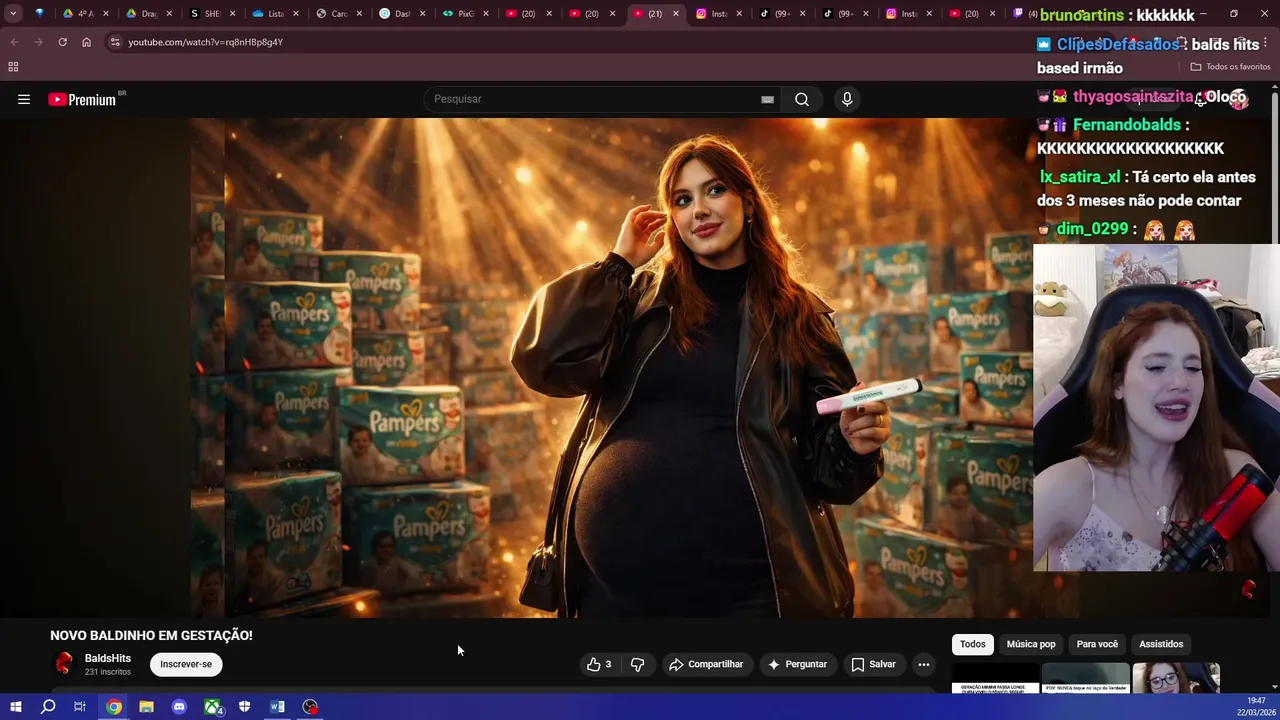The height and width of the screenshot is (720, 1280).
Task: Select the Todos filter chip
Action: pyautogui.click(x=973, y=644)
